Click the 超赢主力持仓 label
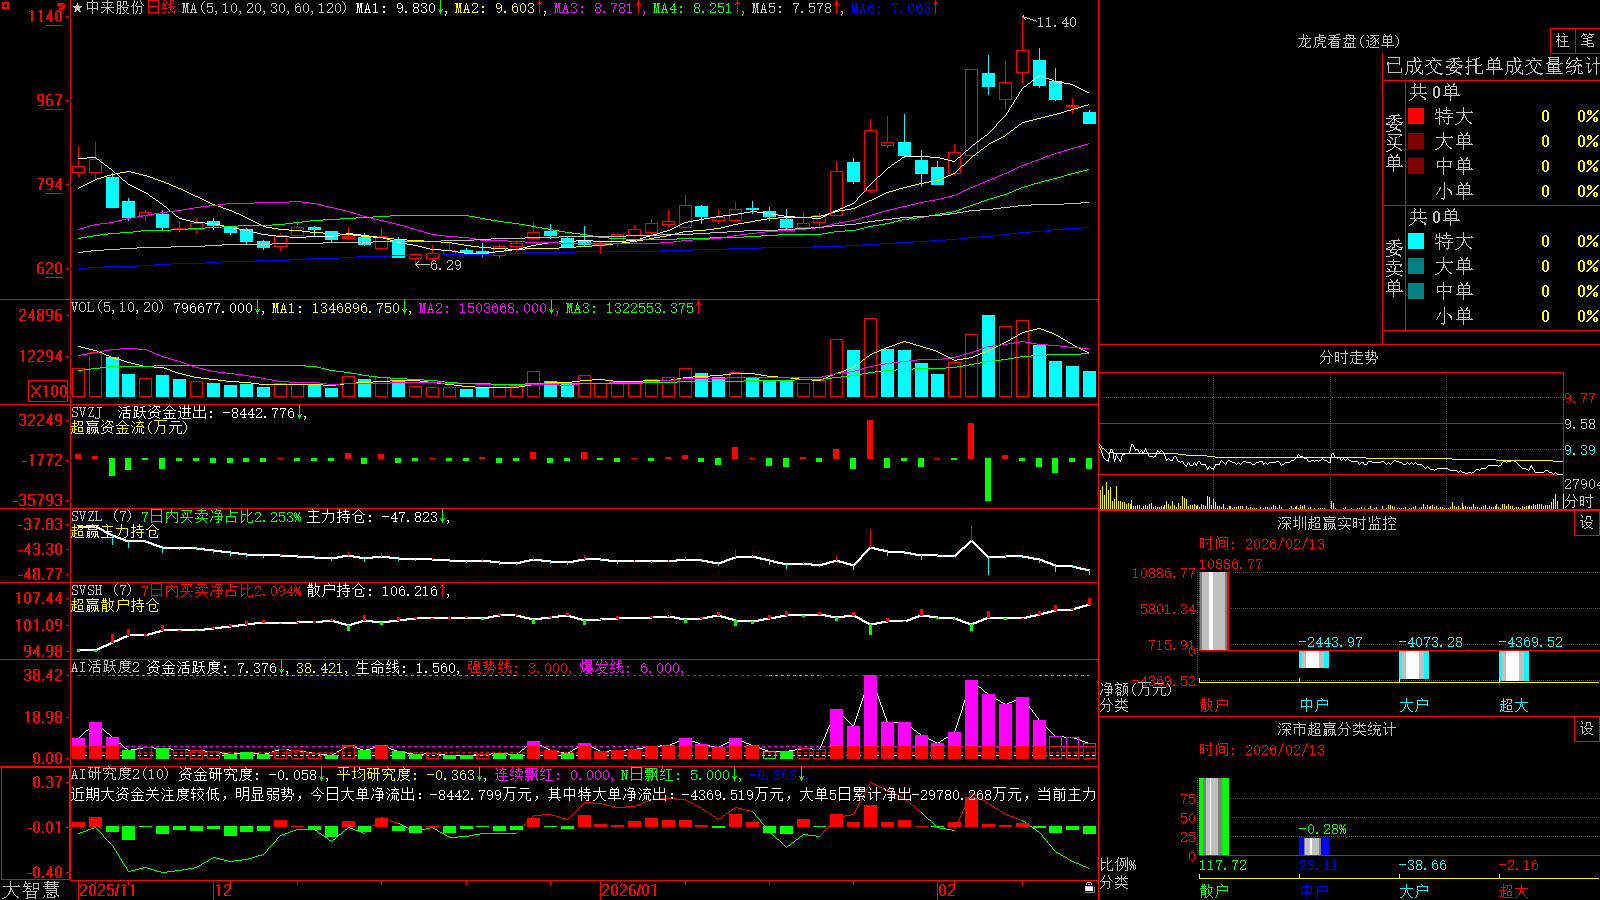Screen dimensions: 1600x900 (x=115, y=532)
